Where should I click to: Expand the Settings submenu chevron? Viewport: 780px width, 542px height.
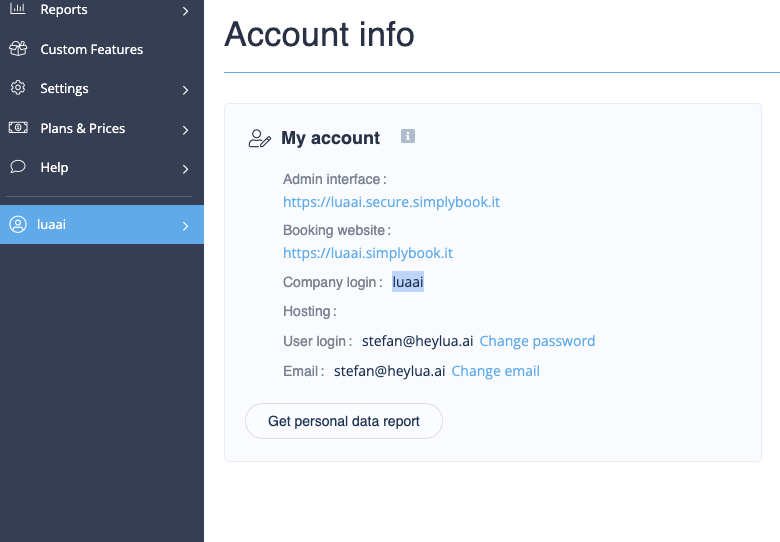186,90
